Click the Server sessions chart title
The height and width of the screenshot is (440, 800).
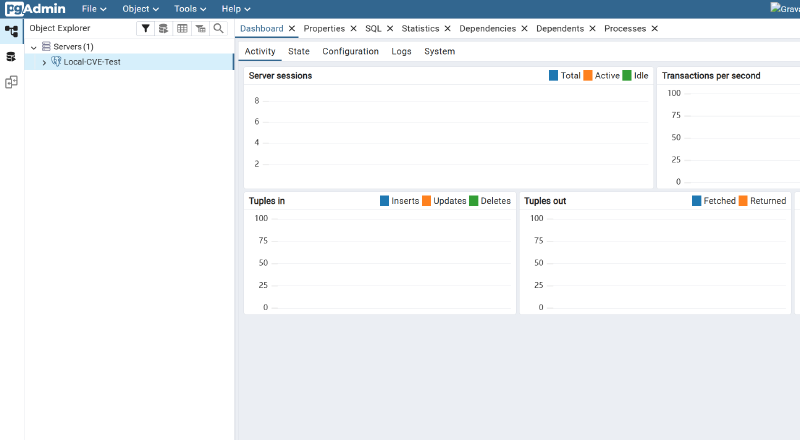point(280,76)
